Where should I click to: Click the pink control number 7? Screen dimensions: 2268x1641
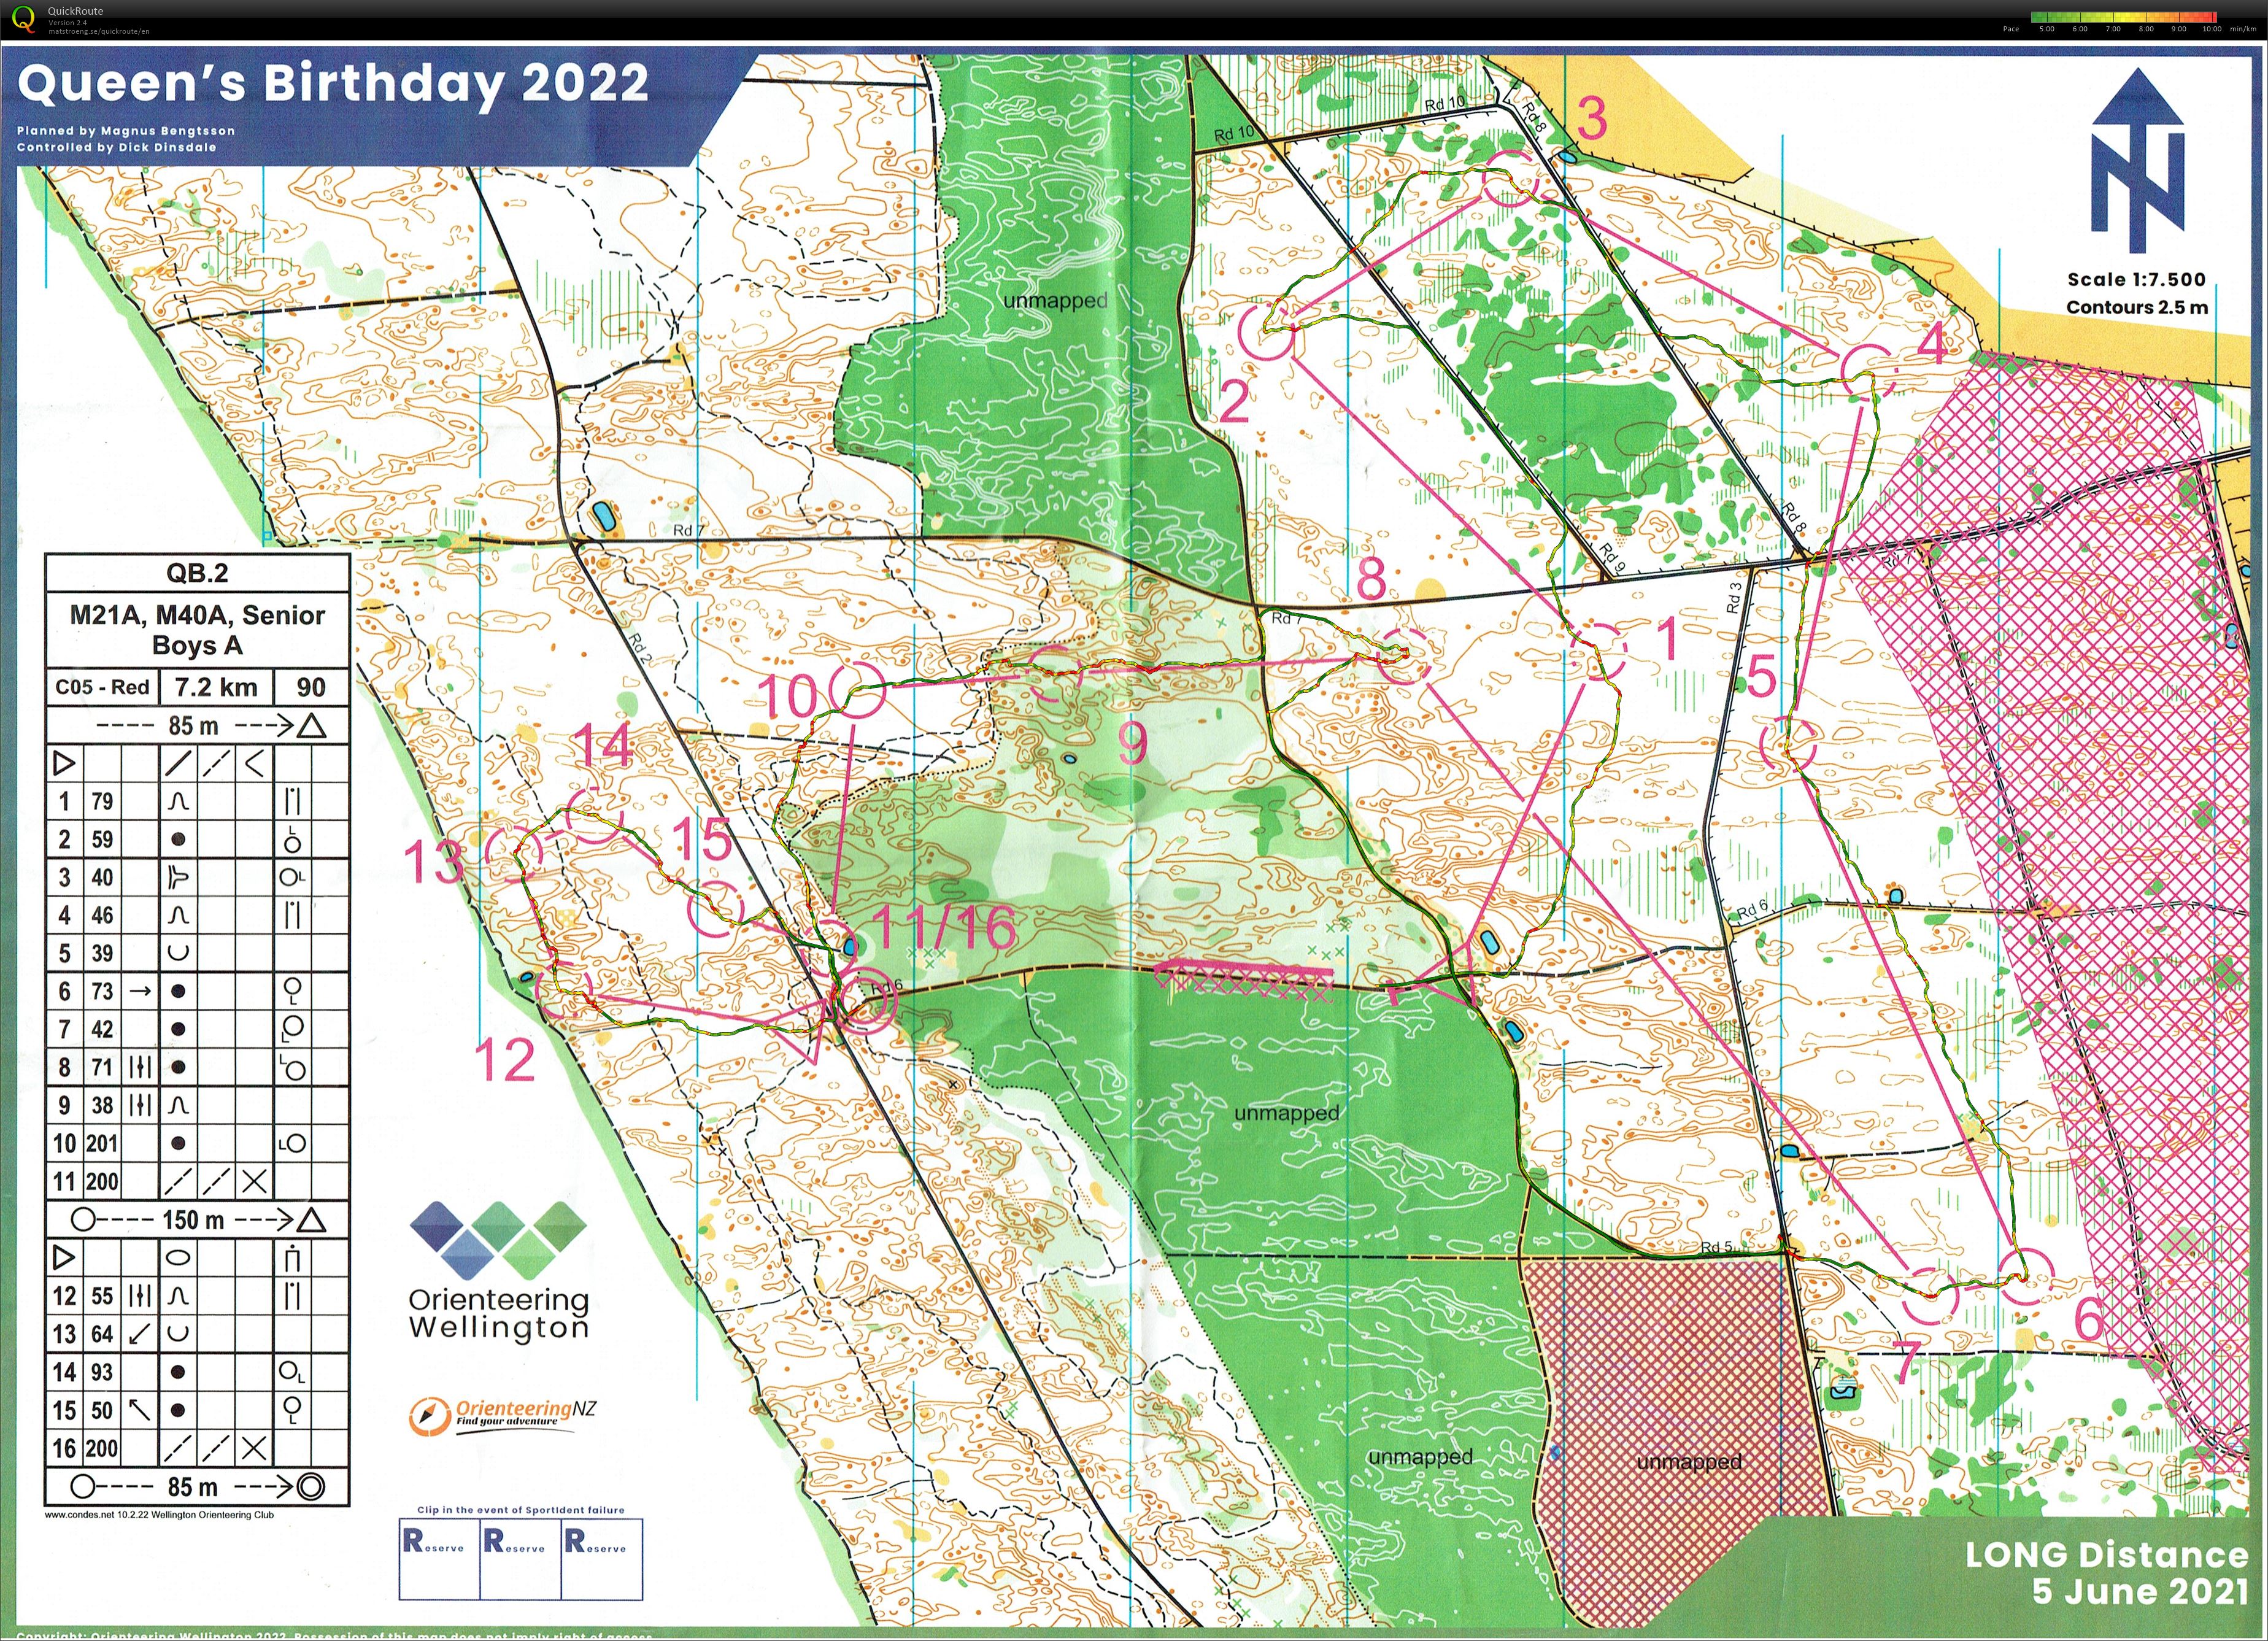pyautogui.click(x=1906, y=1363)
